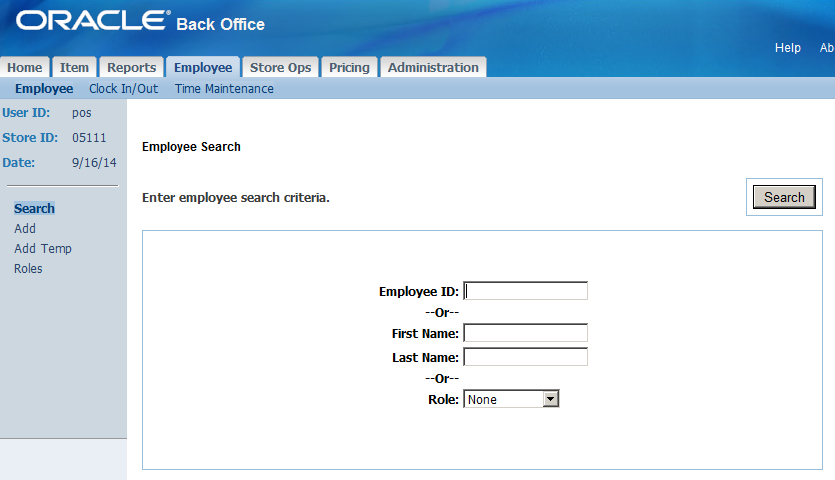This screenshot has width=835, height=480.
Task: Click the Employee Search heading
Action: tap(191, 147)
